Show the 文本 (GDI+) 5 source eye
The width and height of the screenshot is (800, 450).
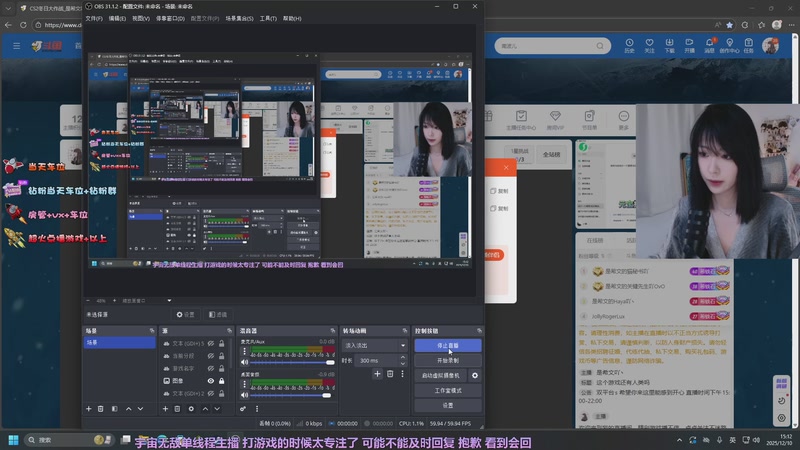(211, 343)
